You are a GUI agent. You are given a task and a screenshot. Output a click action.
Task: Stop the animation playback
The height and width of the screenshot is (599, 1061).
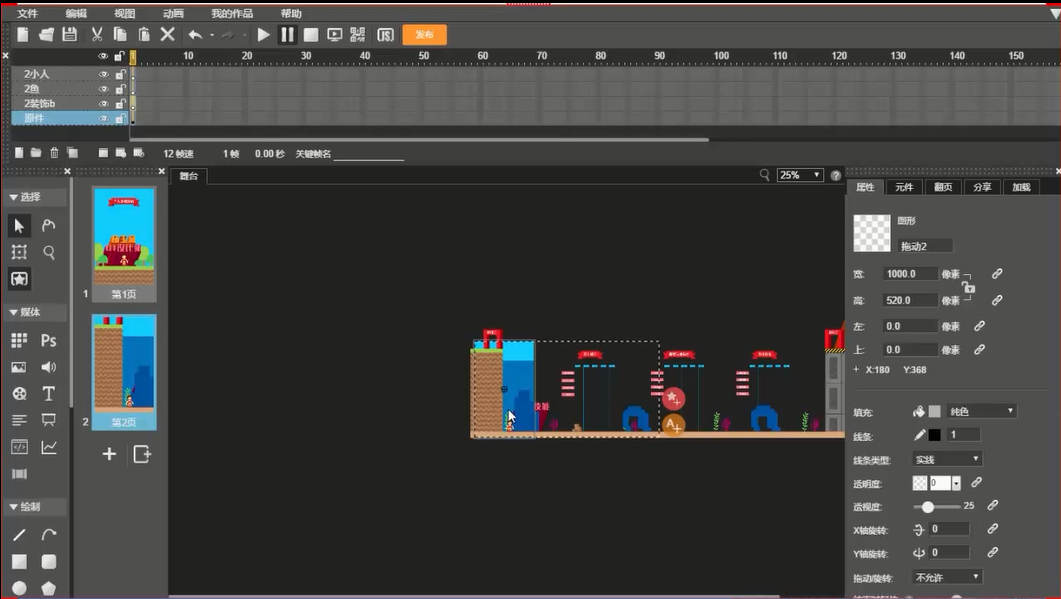click(311, 35)
